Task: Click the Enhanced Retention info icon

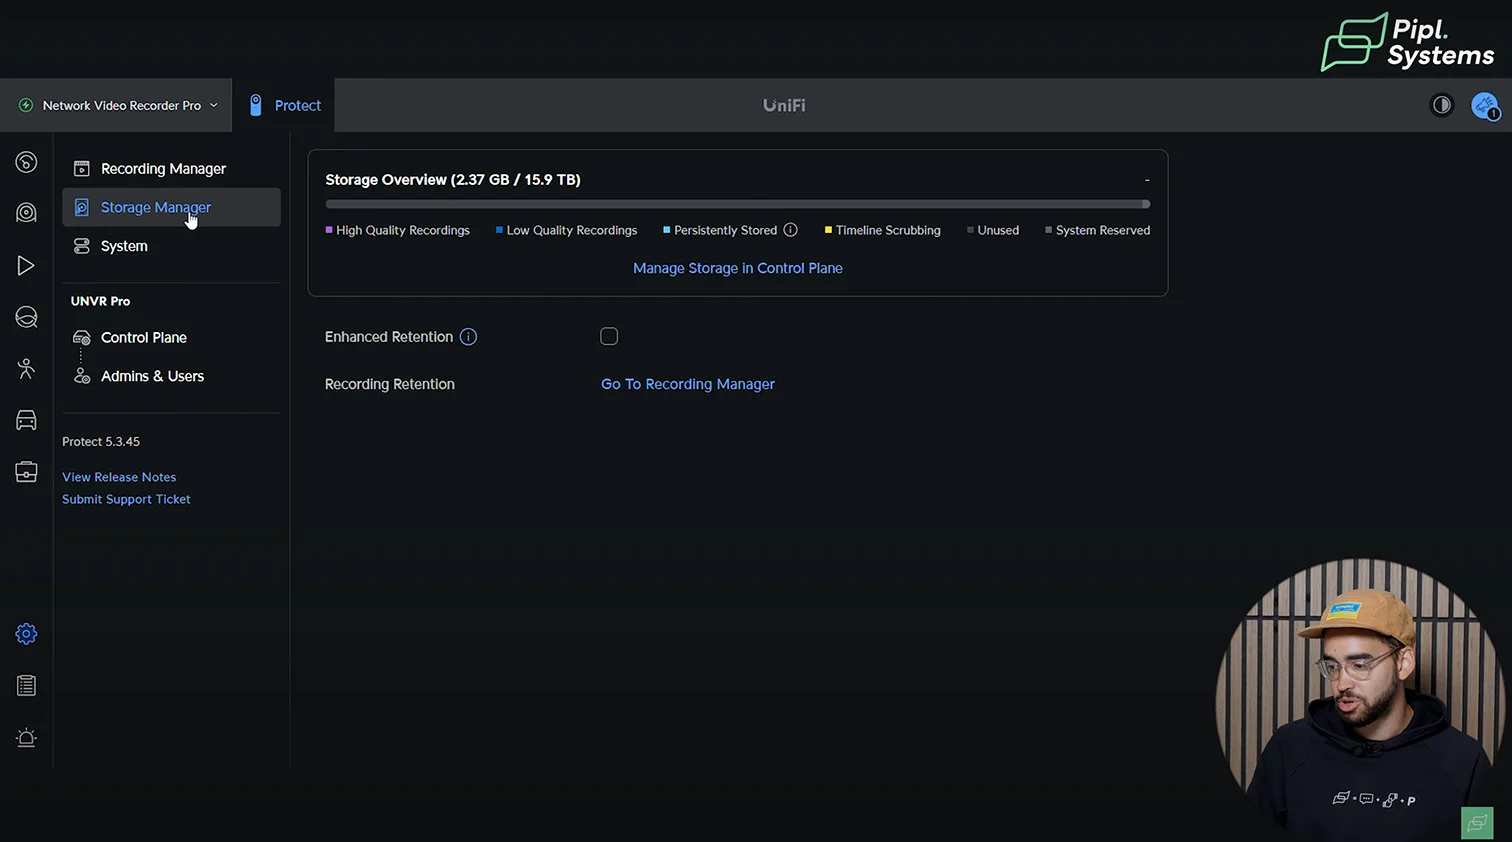Action: point(468,337)
